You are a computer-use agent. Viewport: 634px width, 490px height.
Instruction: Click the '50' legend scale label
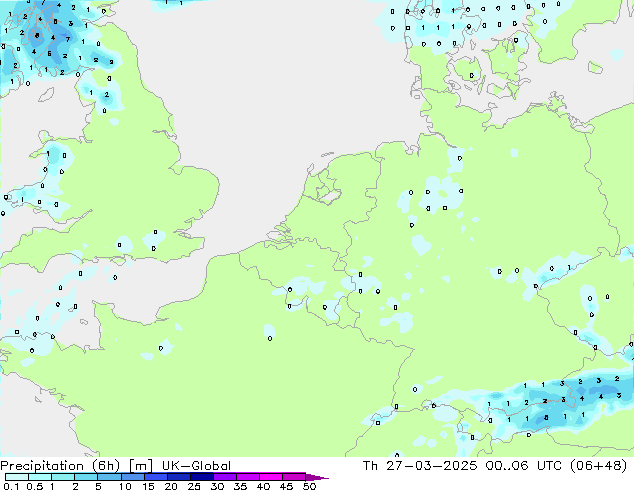(x=309, y=486)
